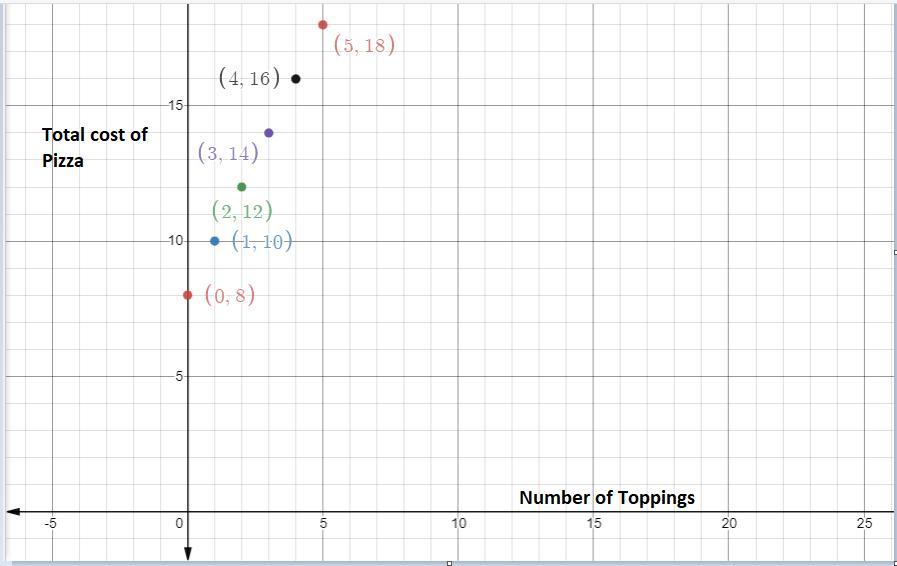Viewport: 897px width, 566px height.
Task: Click the x-axis origin label 0
Action: click(x=180, y=523)
